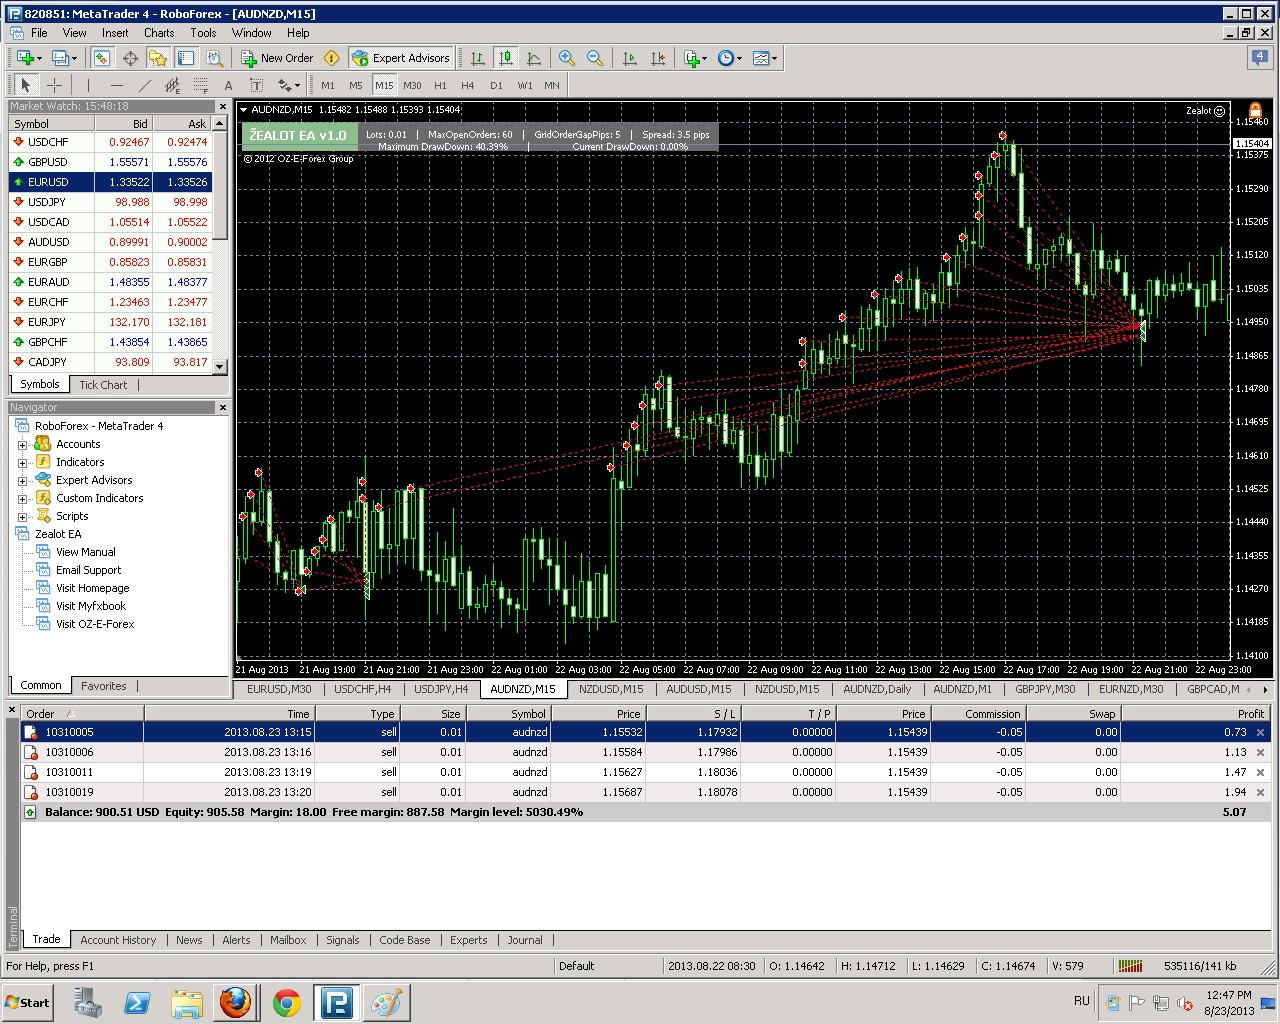Close order 10310005 with its X

[1260, 732]
